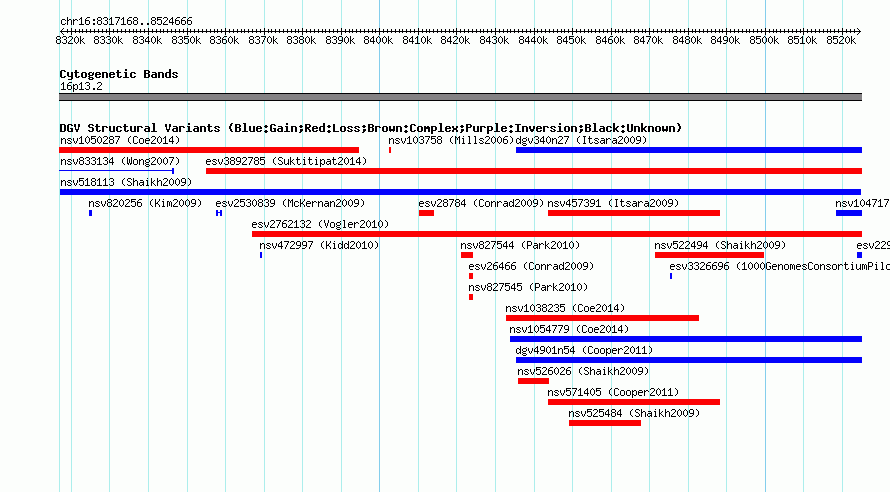Click the 8400k ruler tick label
The image size is (890, 492).
pos(378,40)
